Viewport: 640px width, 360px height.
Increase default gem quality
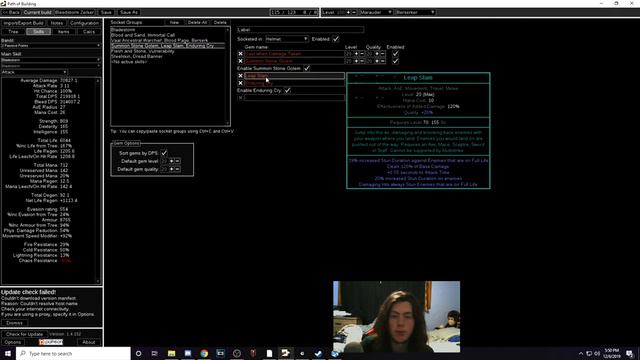[172, 169]
